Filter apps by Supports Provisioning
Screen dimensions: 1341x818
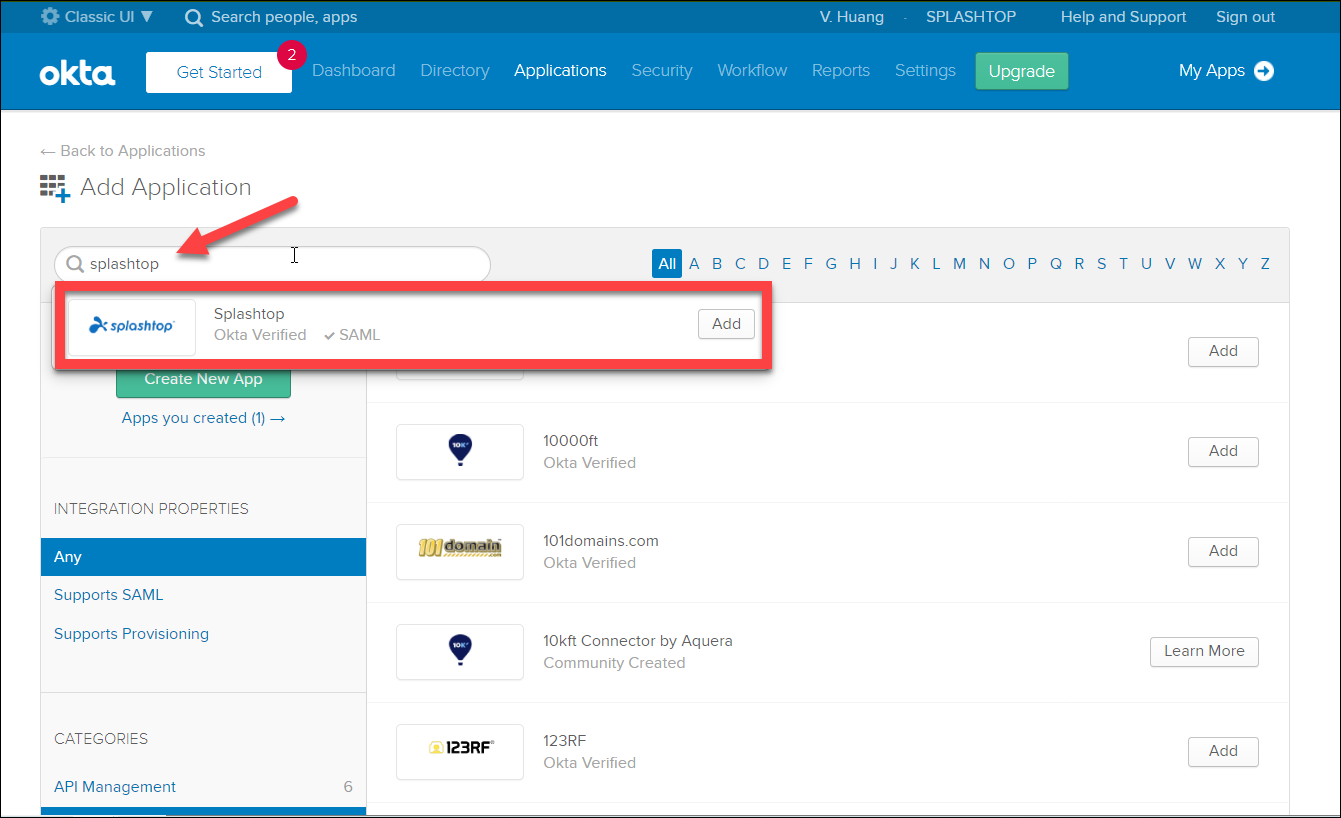(131, 633)
